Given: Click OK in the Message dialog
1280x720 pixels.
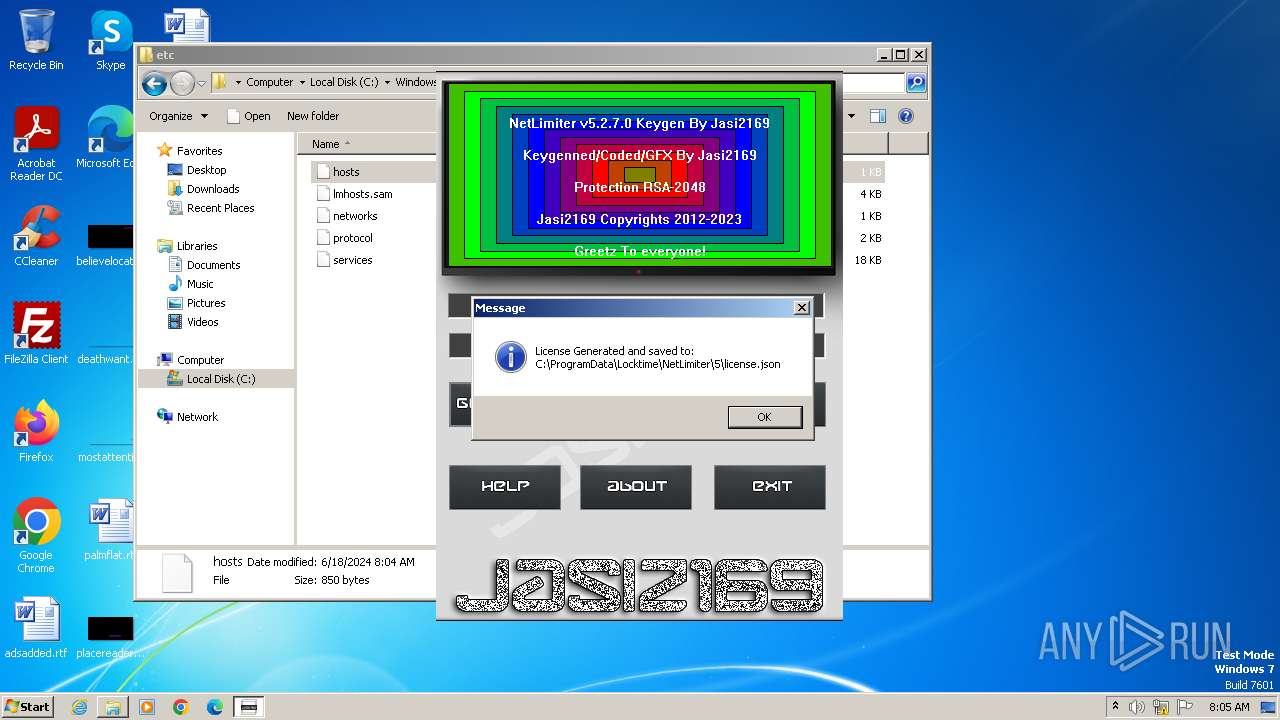Looking at the screenshot, I should coord(765,417).
